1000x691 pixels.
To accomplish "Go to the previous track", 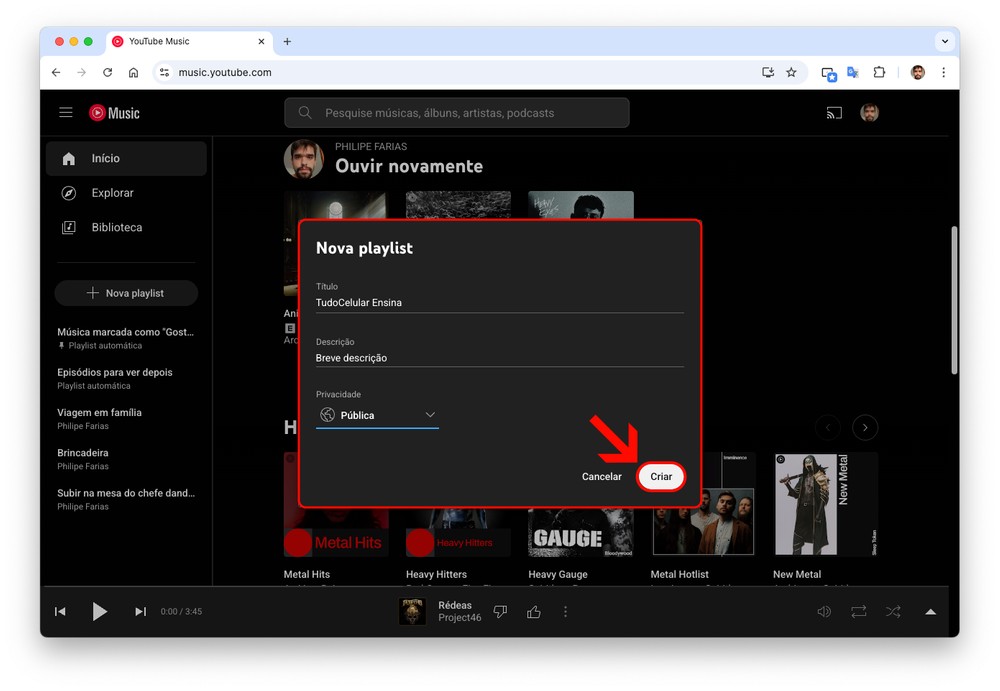I will click(x=60, y=612).
